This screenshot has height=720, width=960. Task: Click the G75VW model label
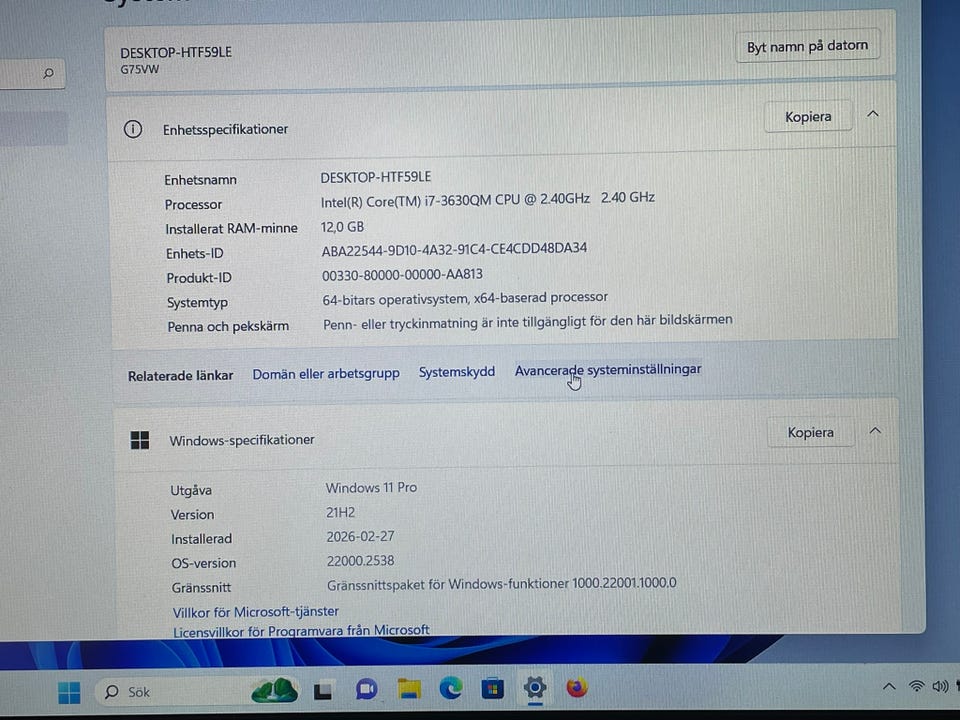[140, 70]
